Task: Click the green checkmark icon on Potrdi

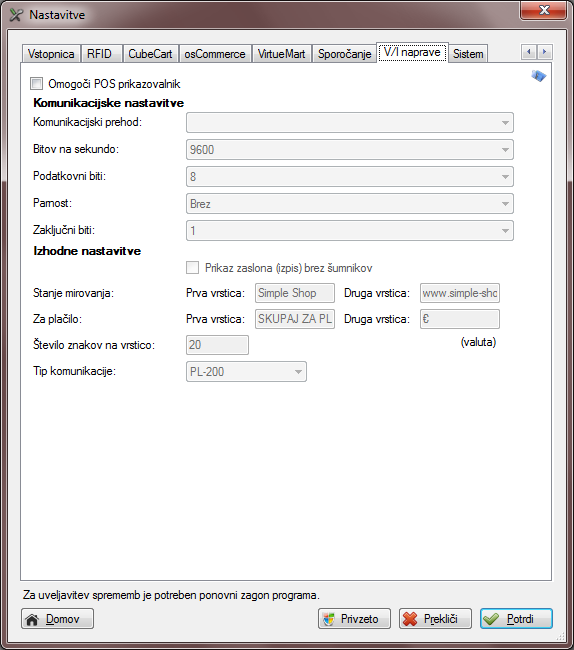Action: coord(491,619)
